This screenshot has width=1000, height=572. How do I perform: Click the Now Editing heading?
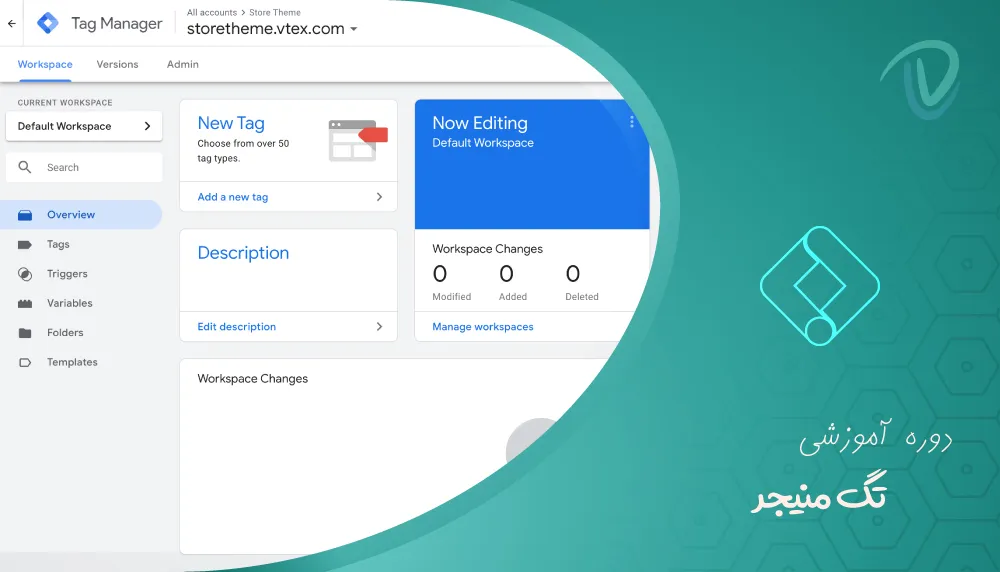[x=480, y=123]
